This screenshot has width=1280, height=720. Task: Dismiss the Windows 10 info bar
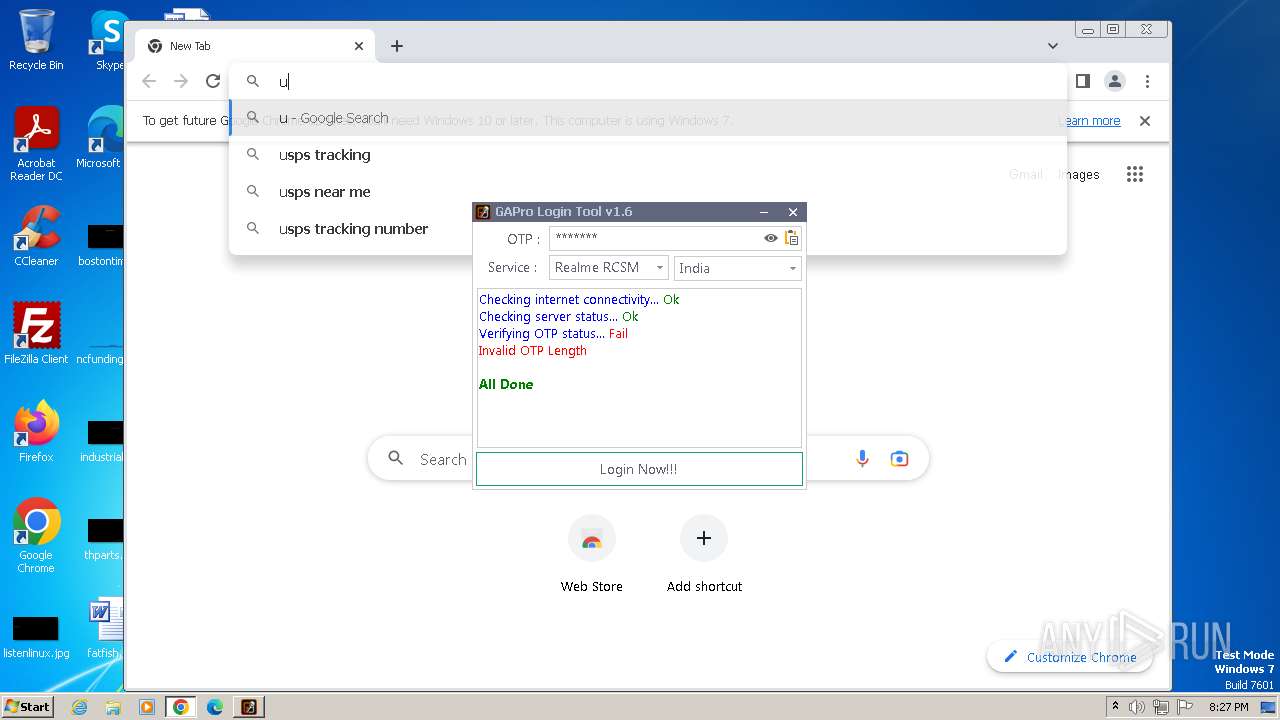1145,121
